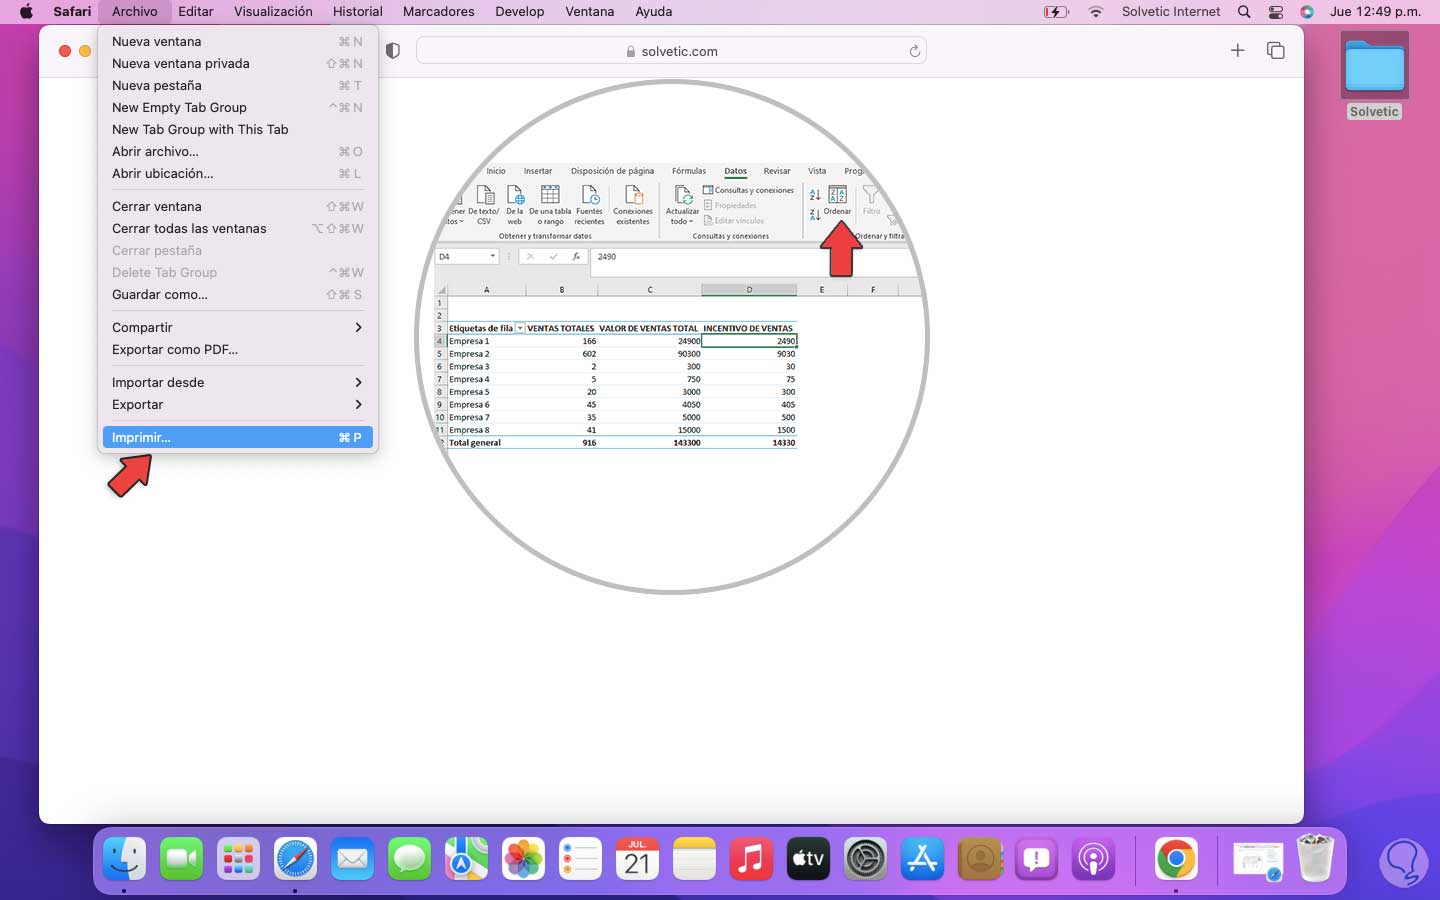Select Nueva ventana privada

pos(238,63)
